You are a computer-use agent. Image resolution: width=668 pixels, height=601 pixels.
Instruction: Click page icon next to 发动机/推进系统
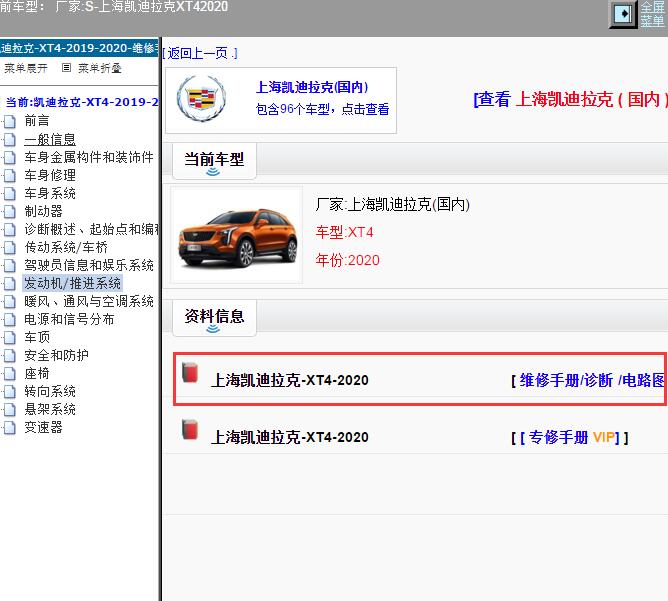pyautogui.click(x=9, y=284)
